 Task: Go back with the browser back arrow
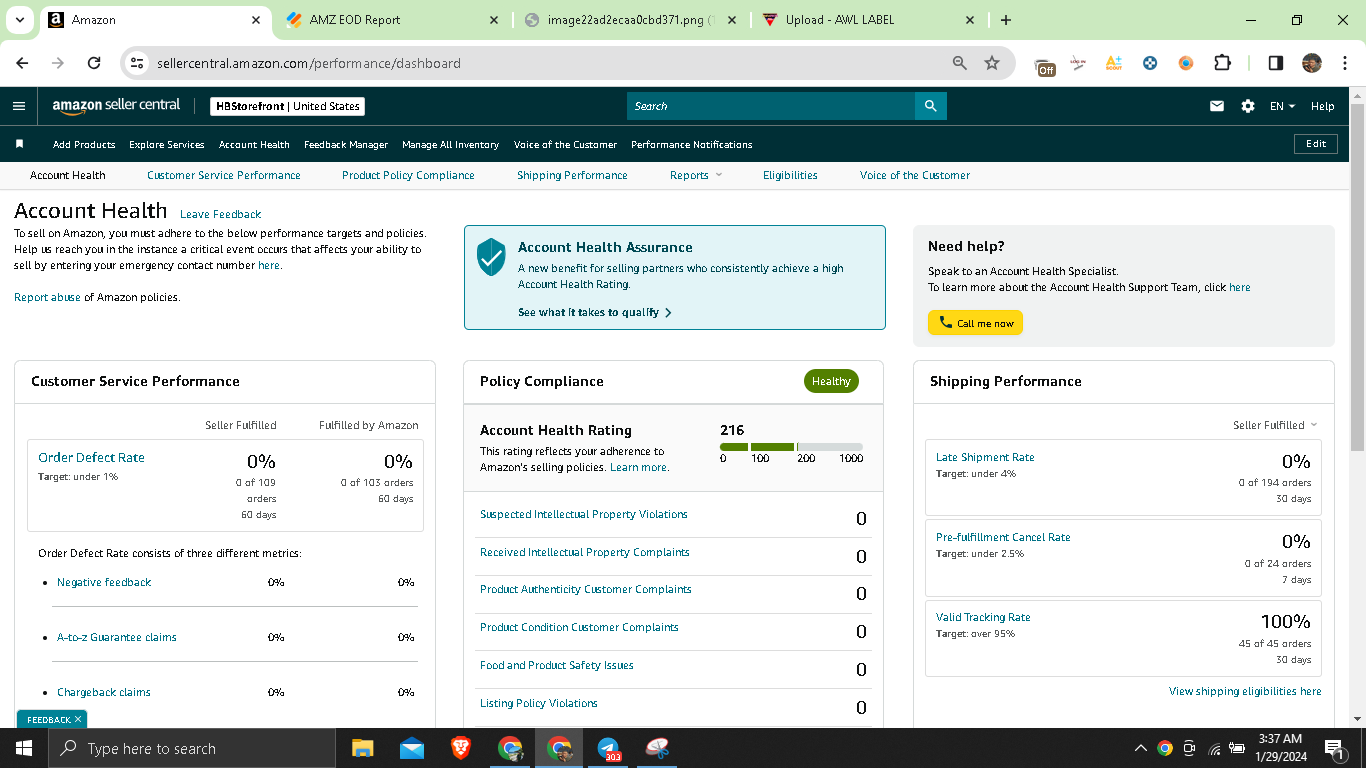pos(23,63)
